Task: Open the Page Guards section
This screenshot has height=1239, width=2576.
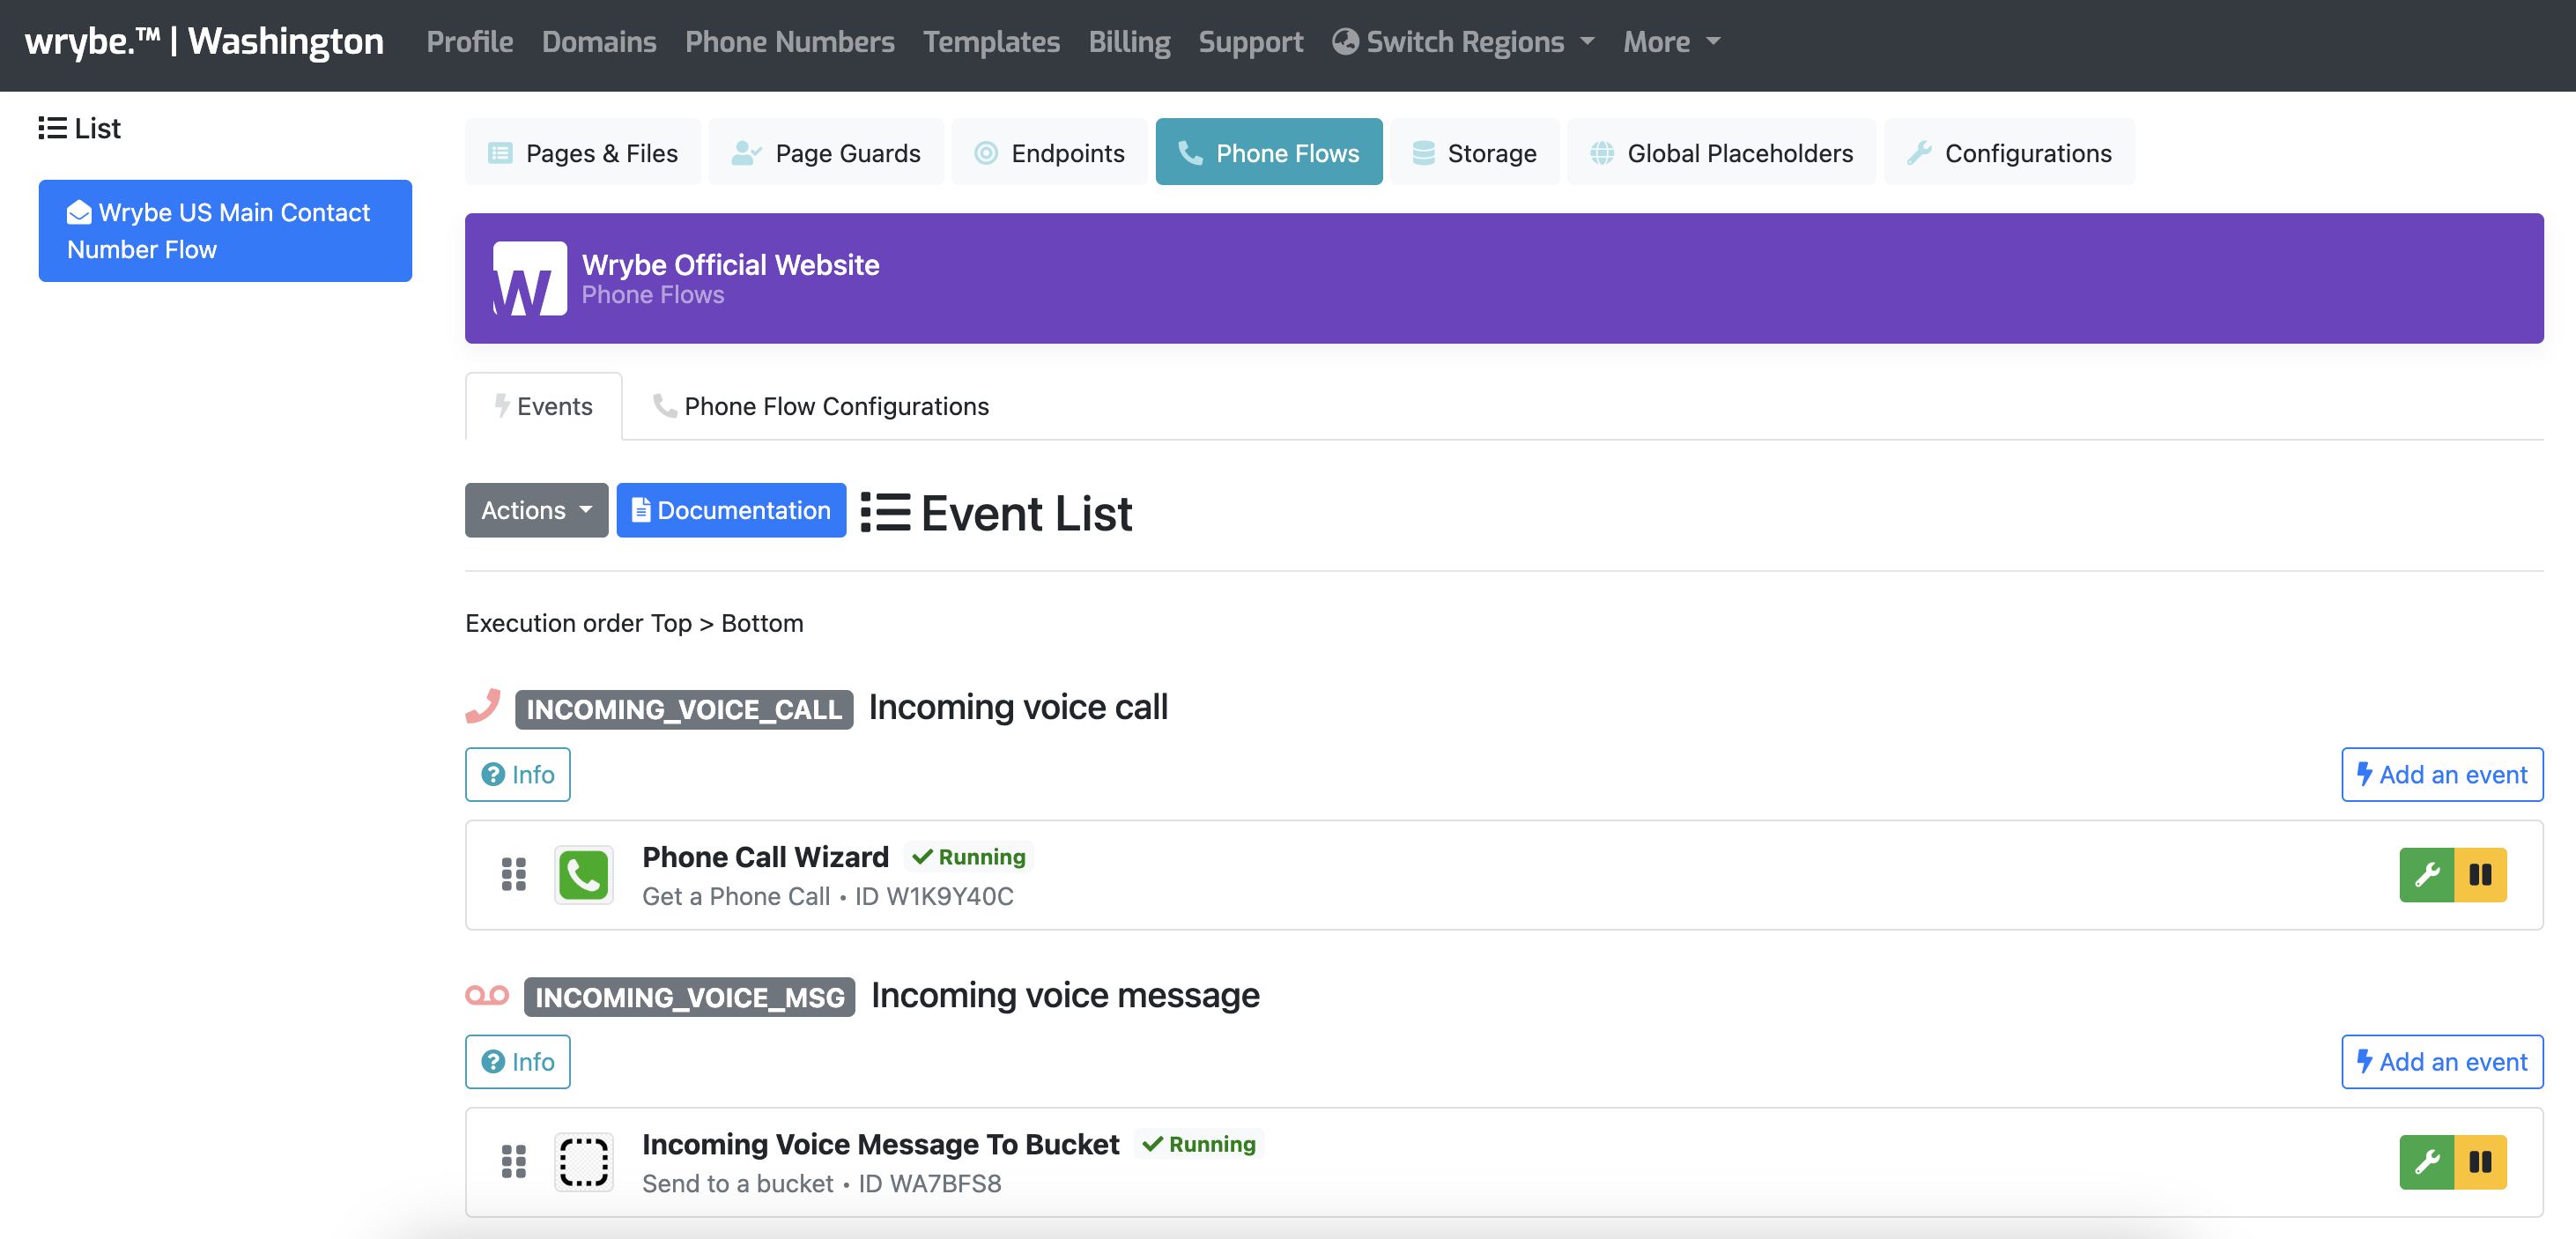Action: pos(826,152)
